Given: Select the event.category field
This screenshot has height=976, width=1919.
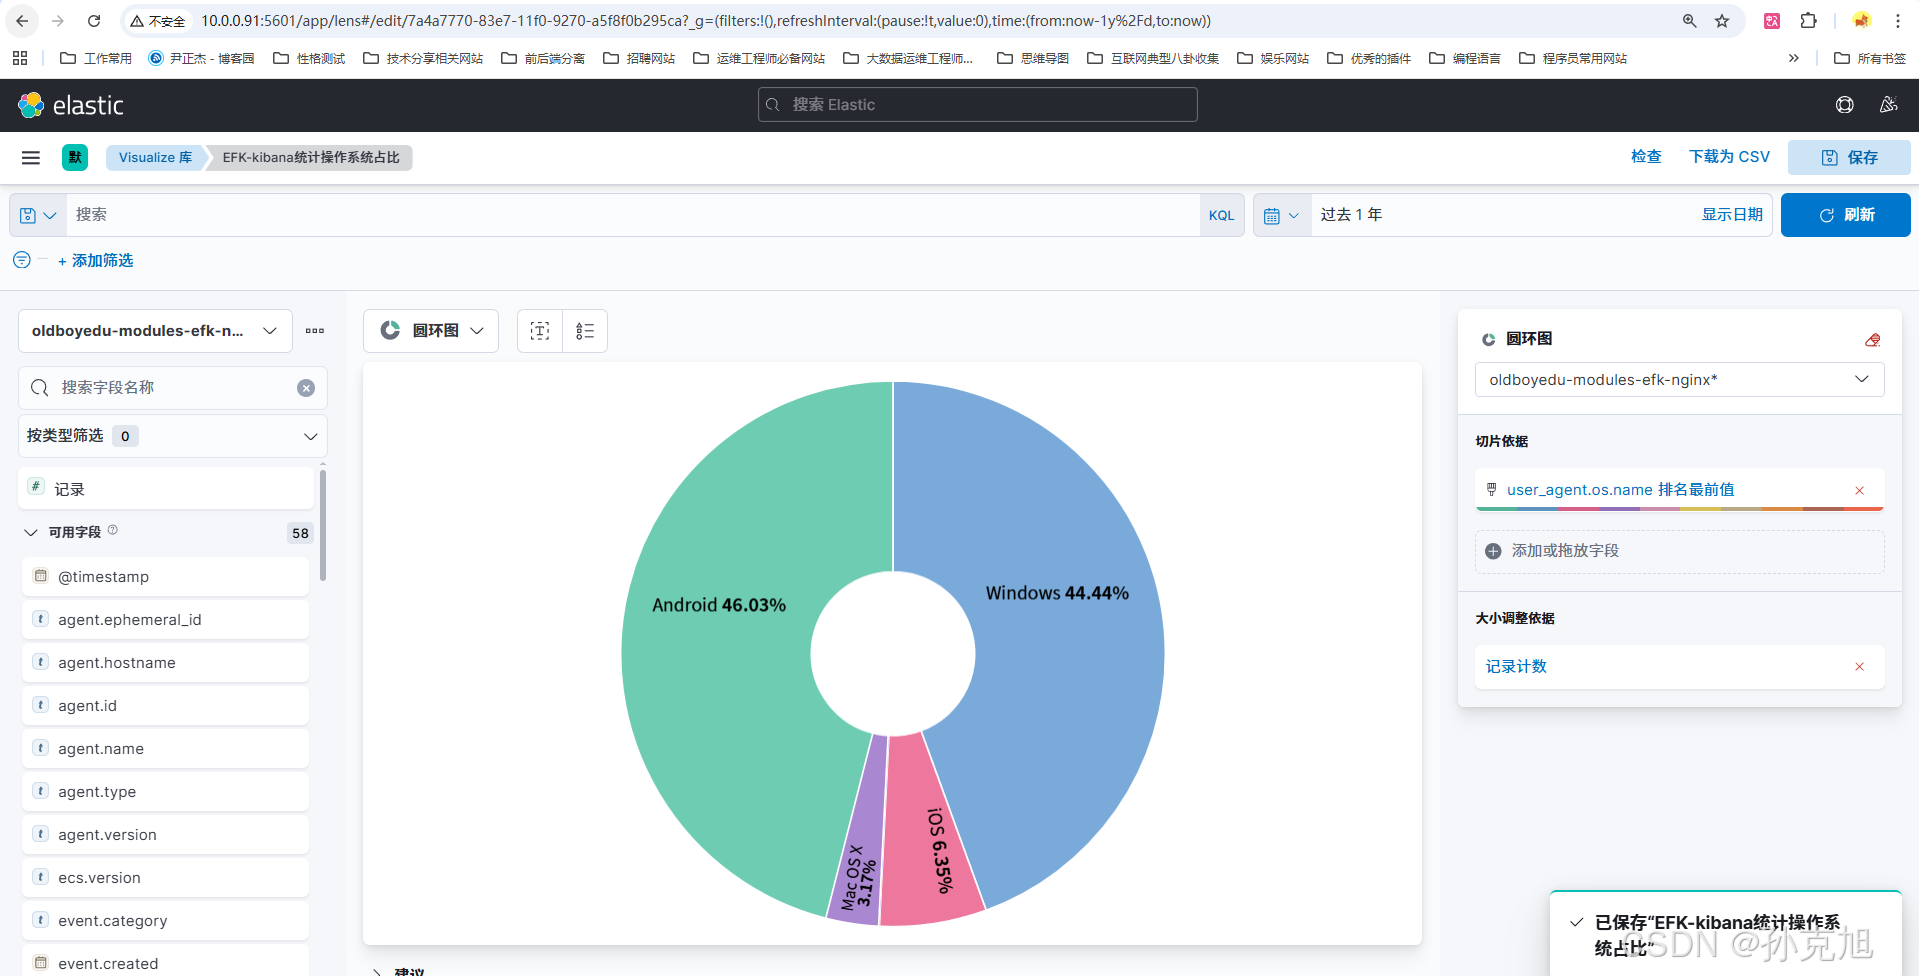Looking at the screenshot, I should pos(166,921).
